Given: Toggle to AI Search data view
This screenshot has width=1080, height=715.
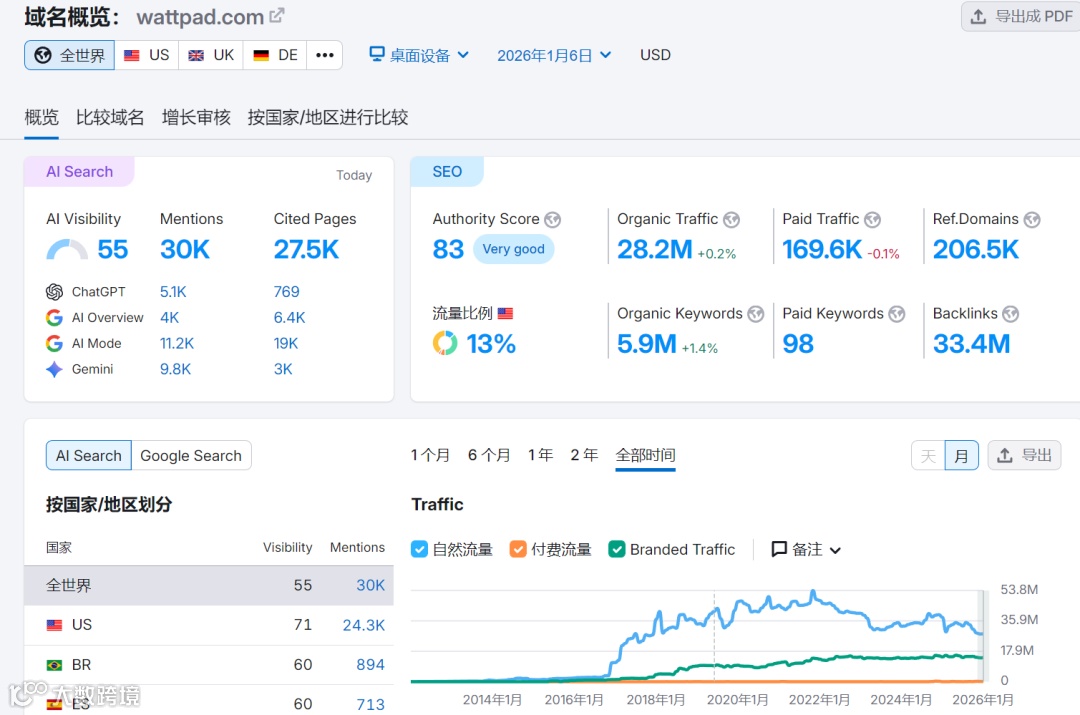Looking at the screenshot, I should pos(89,455).
